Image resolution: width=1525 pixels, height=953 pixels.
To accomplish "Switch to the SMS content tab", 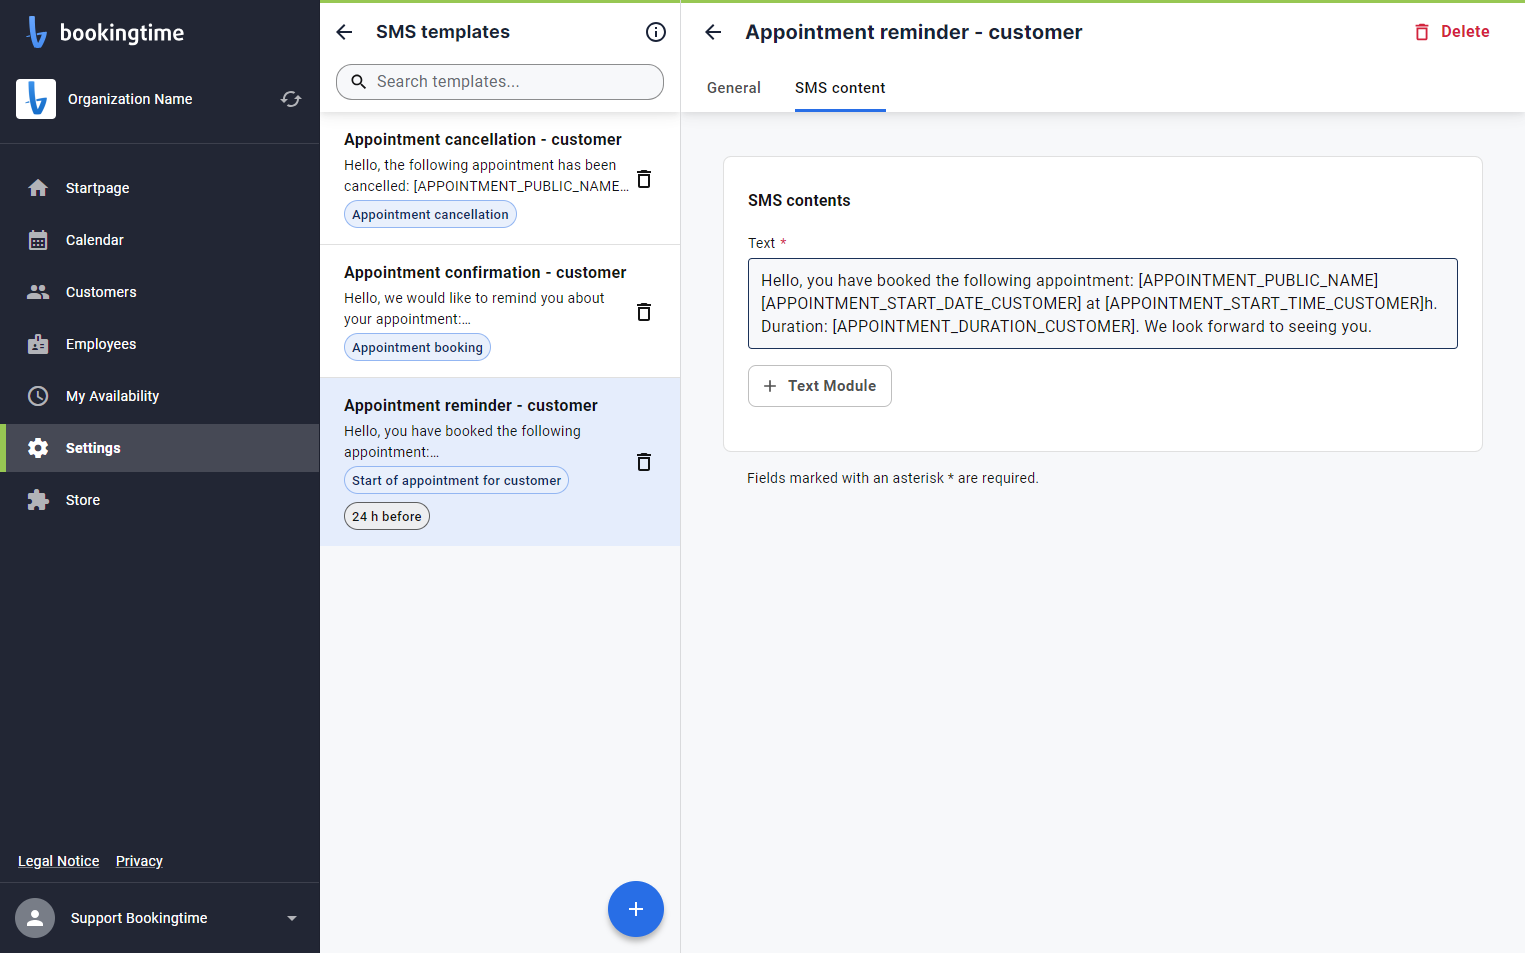I will [x=840, y=88].
